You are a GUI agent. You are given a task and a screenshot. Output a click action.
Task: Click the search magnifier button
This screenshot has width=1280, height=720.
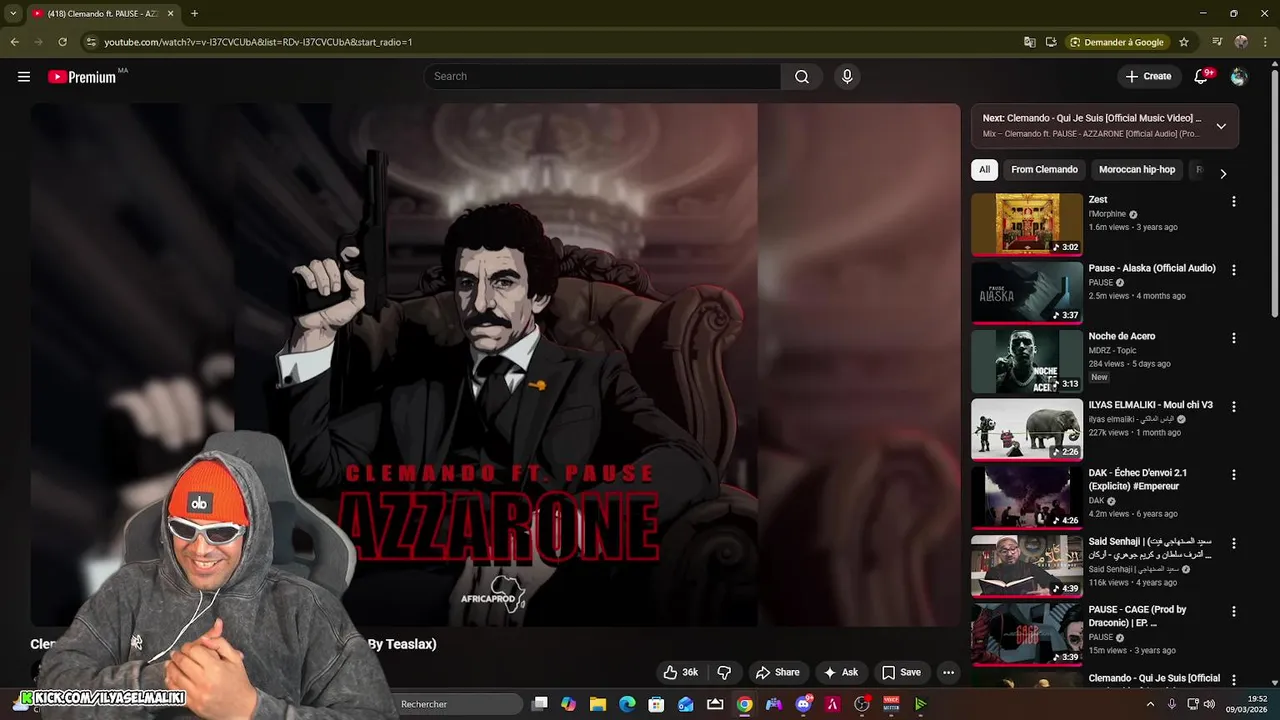[x=802, y=77]
